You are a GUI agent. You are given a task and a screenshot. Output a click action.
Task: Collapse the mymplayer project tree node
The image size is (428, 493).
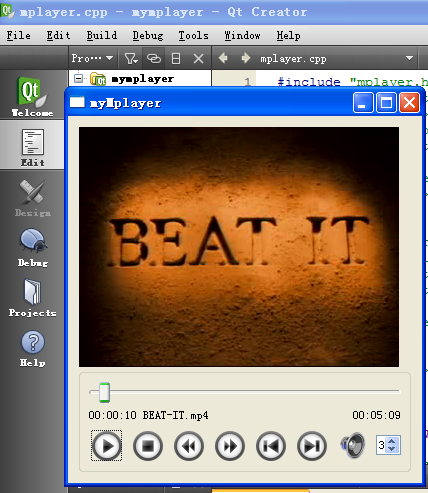pos(78,79)
